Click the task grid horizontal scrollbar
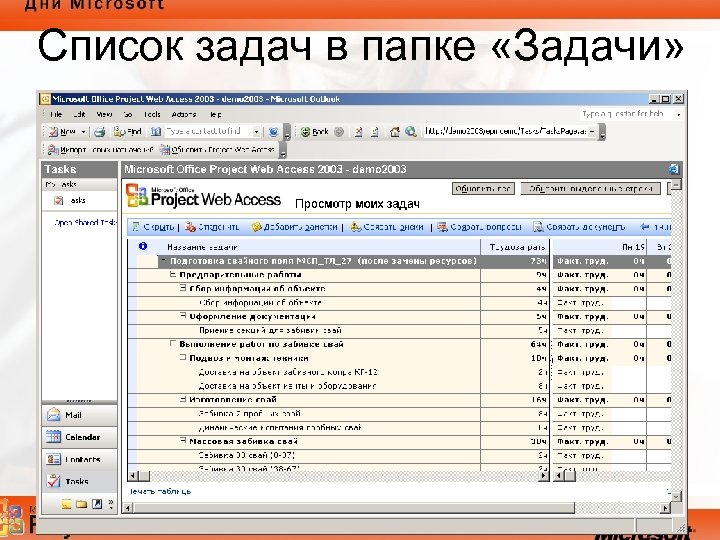 [x=338, y=476]
